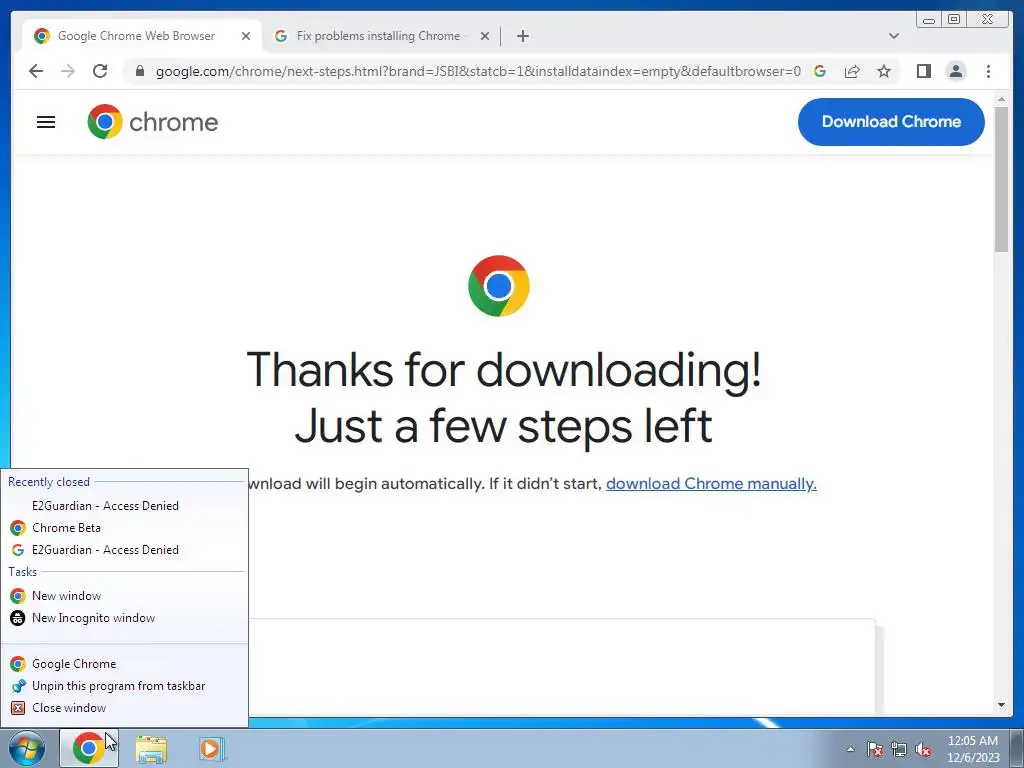
Task: Go back with the browser back arrow
Action: click(x=36, y=71)
